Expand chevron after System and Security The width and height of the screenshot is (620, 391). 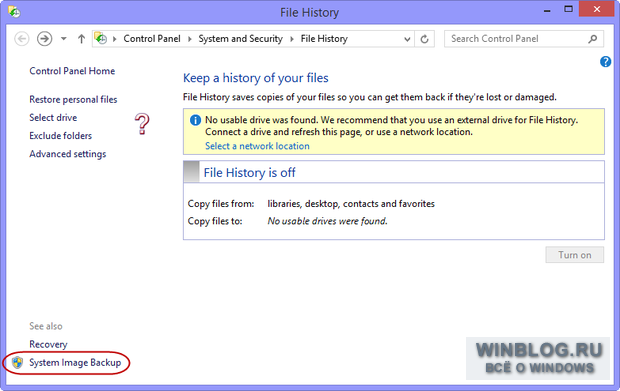[x=292, y=39]
